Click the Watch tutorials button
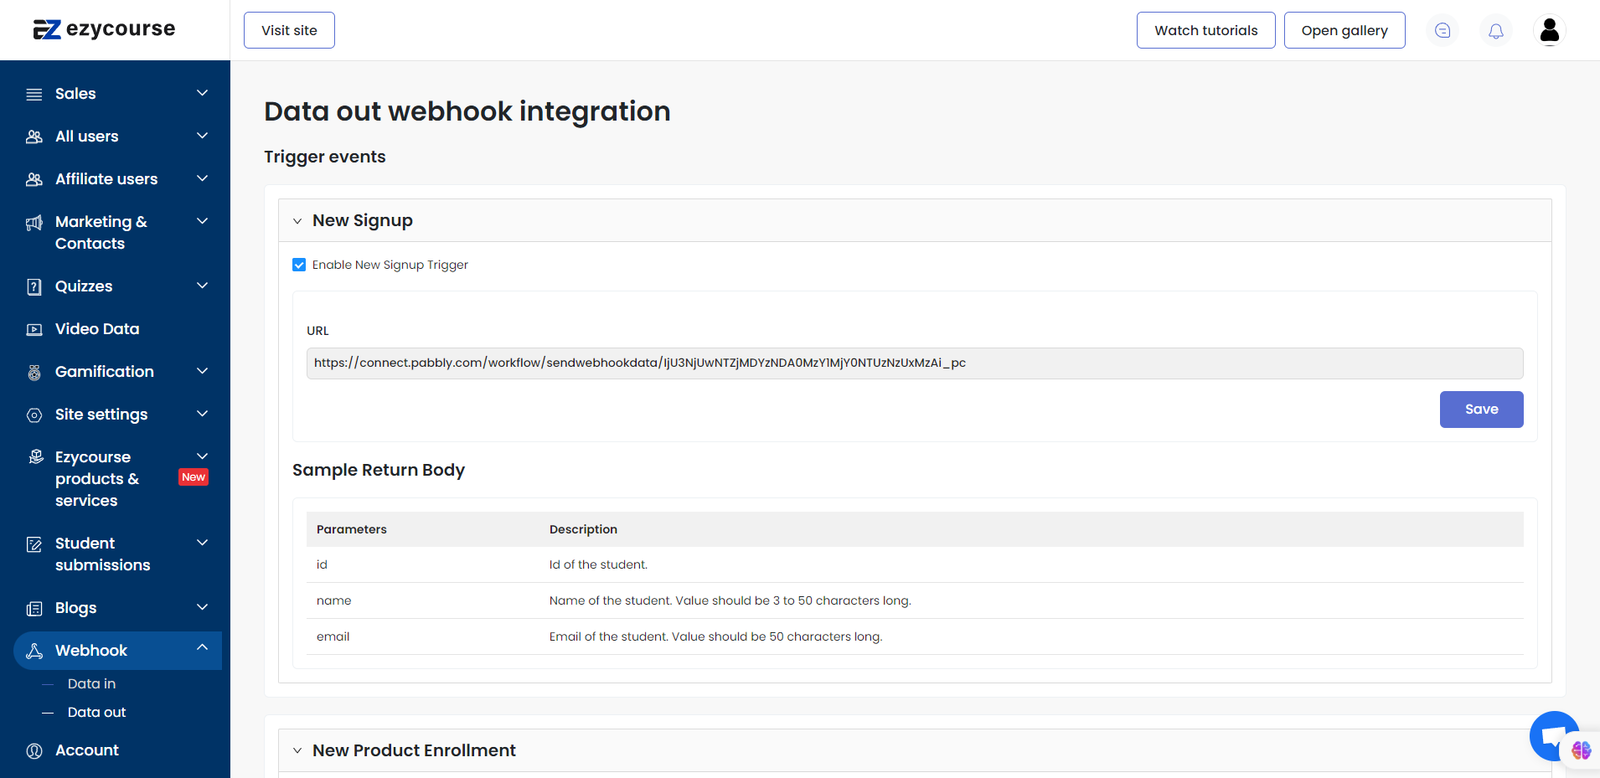The width and height of the screenshot is (1600, 778). click(1205, 30)
